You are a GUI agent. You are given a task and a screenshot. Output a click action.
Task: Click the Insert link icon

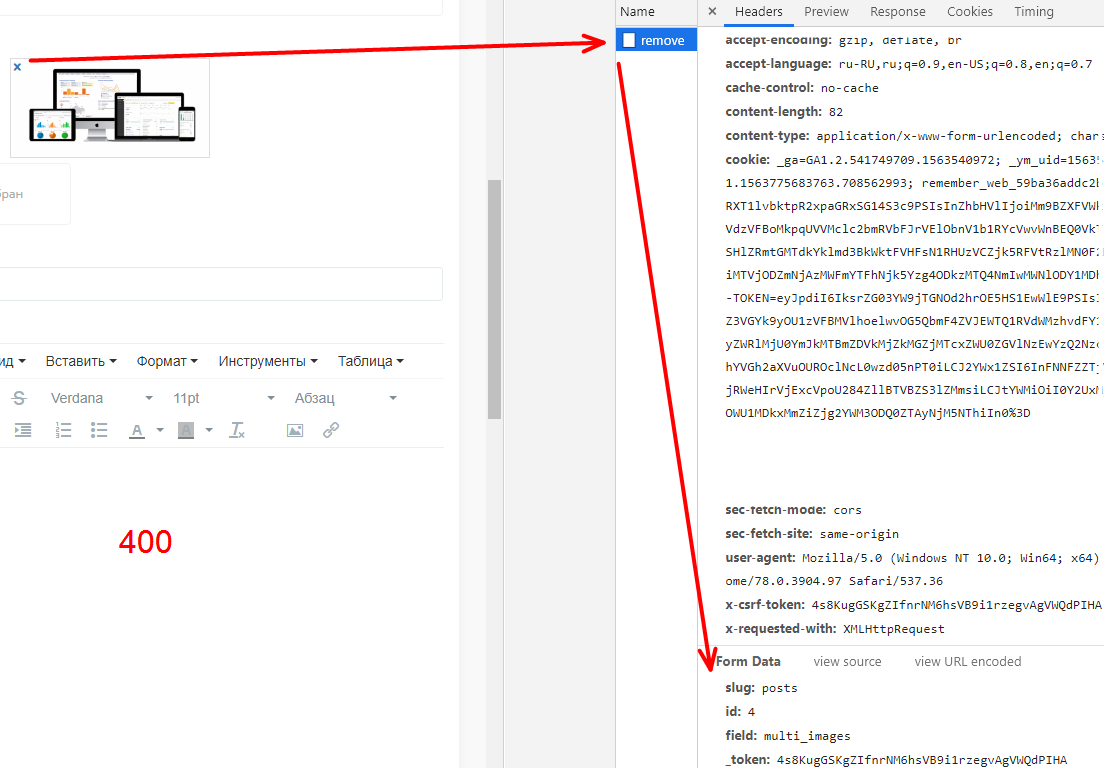pyautogui.click(x=330, y=430)
